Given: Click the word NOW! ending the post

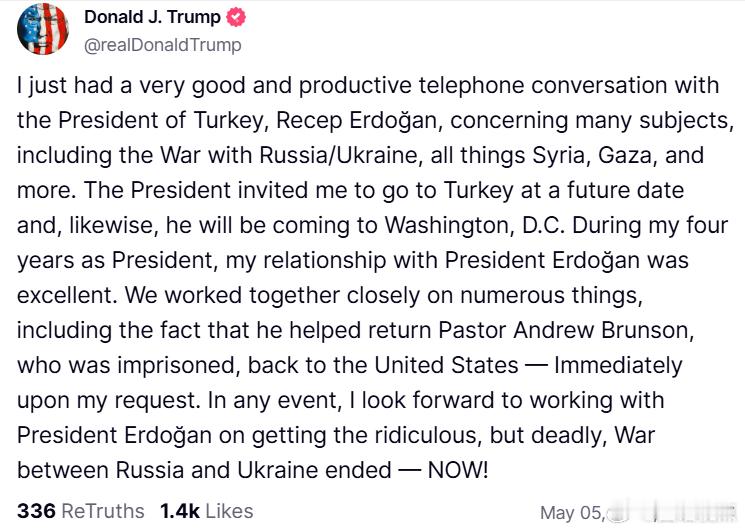Looking at the screenshot, I should (458, 470).
